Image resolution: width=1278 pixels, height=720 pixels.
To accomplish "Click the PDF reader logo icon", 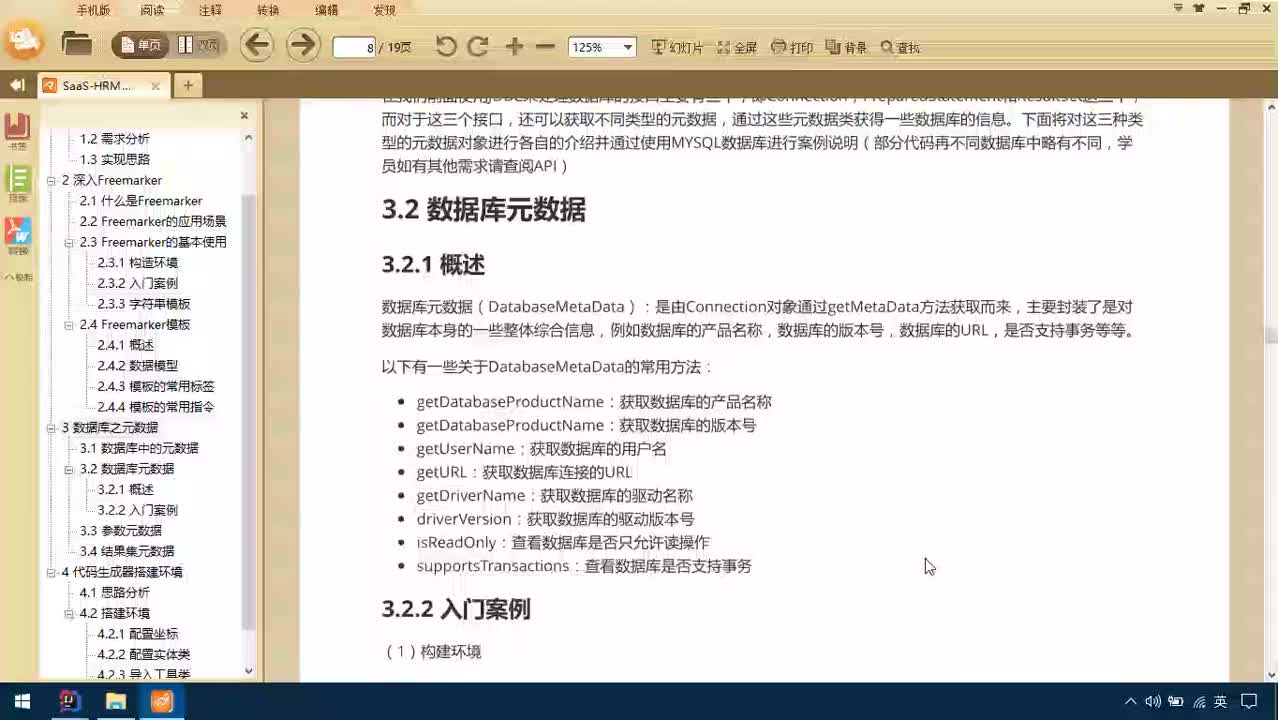I will pos(24,41).
